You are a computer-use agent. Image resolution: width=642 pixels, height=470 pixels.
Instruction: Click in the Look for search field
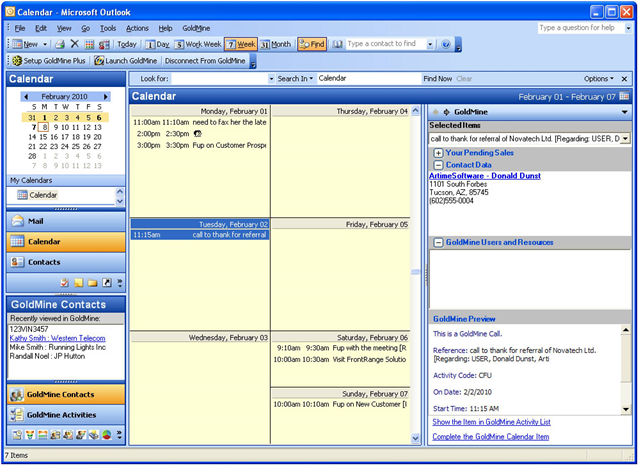click(220, 78)
